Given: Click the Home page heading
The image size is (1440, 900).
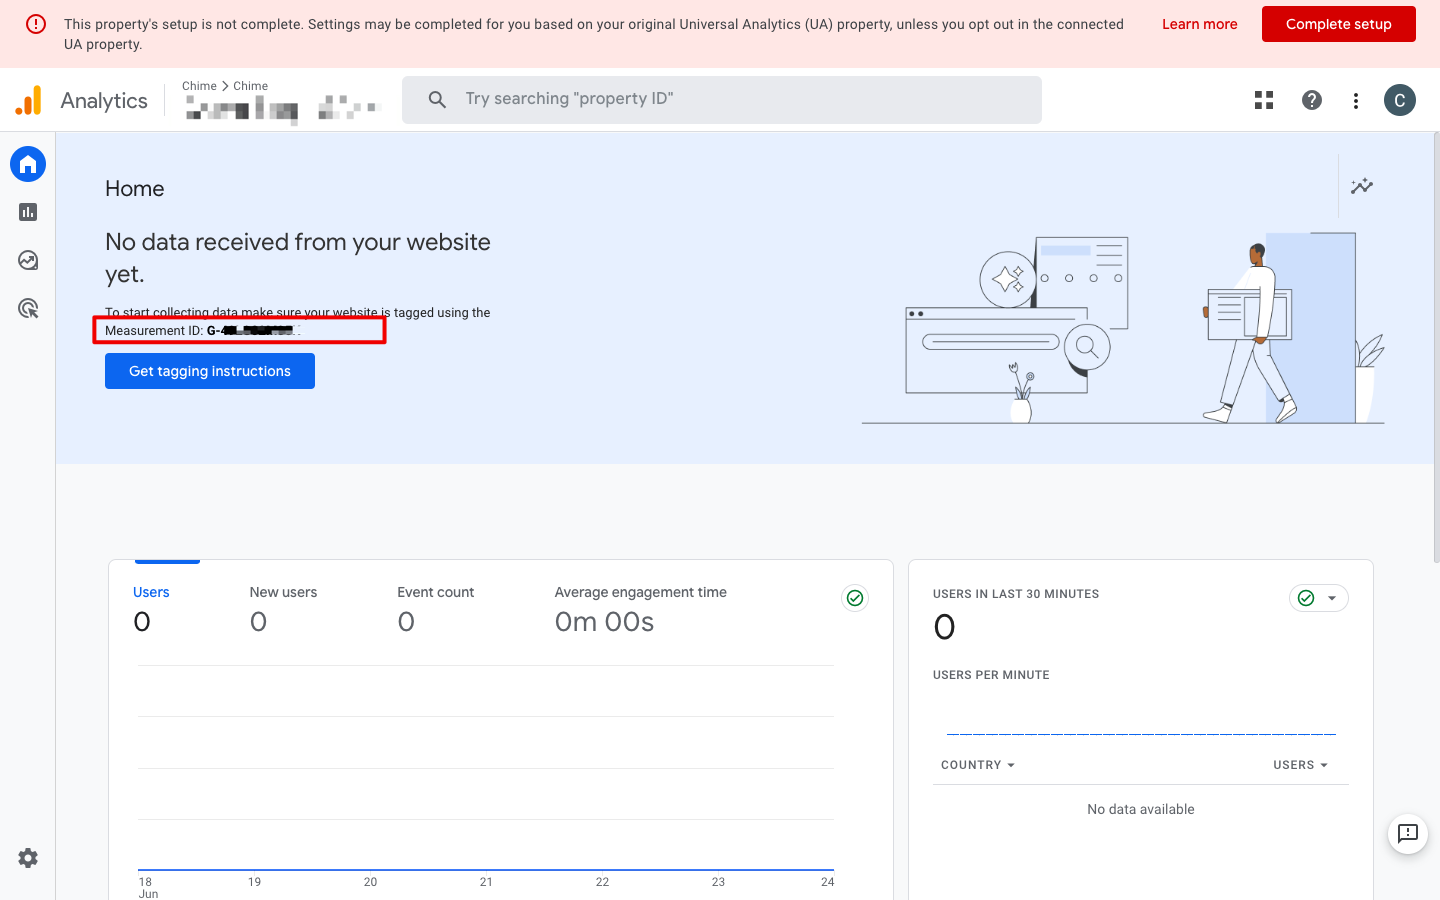Looking at the screenshot, I should point(135,189).
